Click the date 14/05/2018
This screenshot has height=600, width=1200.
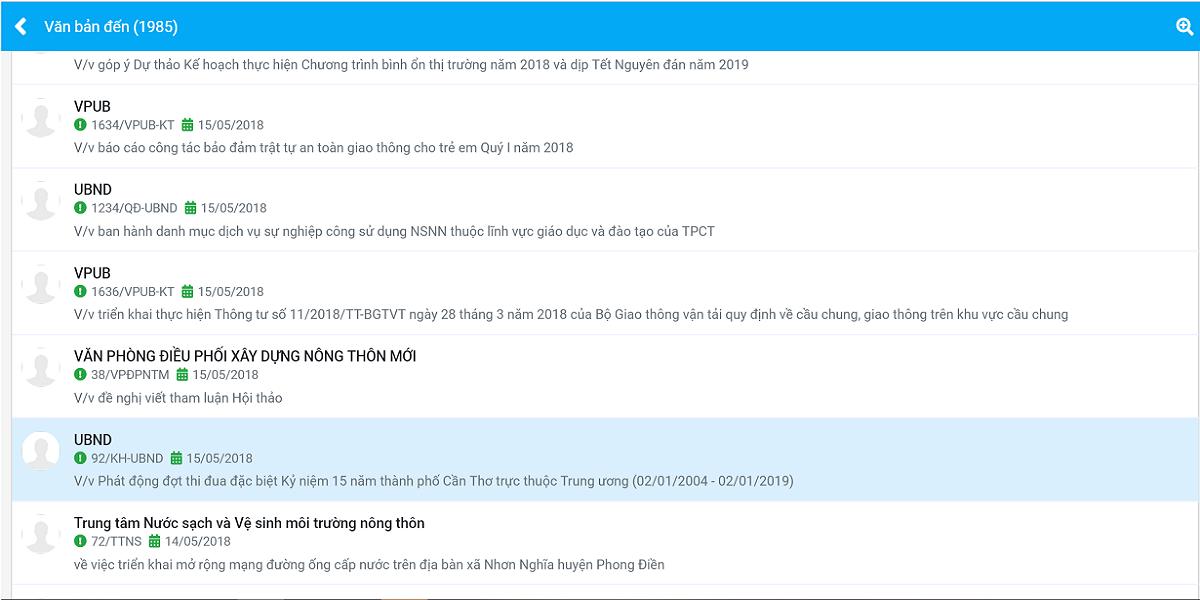pos(198,541)
